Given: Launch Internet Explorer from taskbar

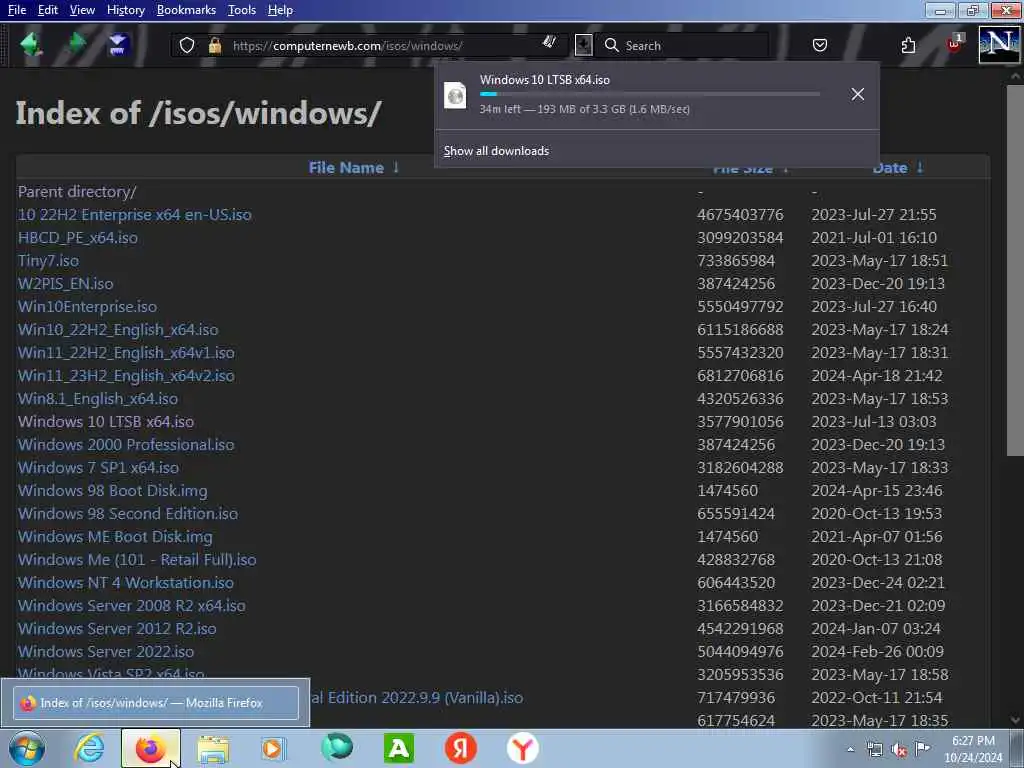Looking at the screenshot, I should tap(88, 748).
